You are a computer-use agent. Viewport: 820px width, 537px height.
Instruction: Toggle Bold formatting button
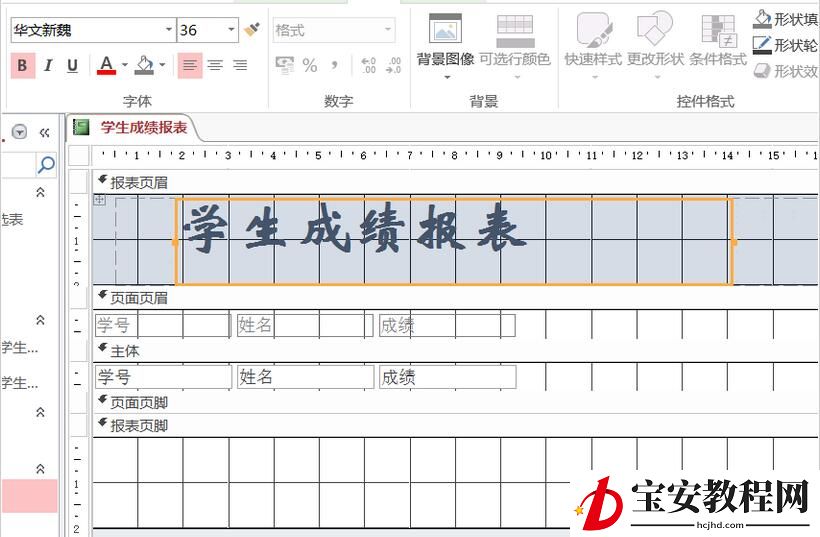click(x=22, y=65)
